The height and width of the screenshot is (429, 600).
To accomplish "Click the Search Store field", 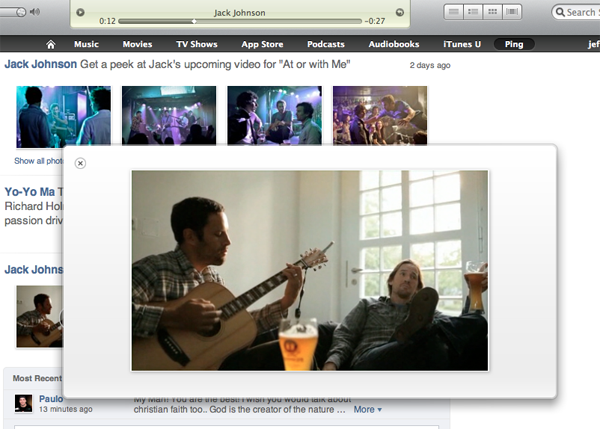I will (x=578, y=12).
